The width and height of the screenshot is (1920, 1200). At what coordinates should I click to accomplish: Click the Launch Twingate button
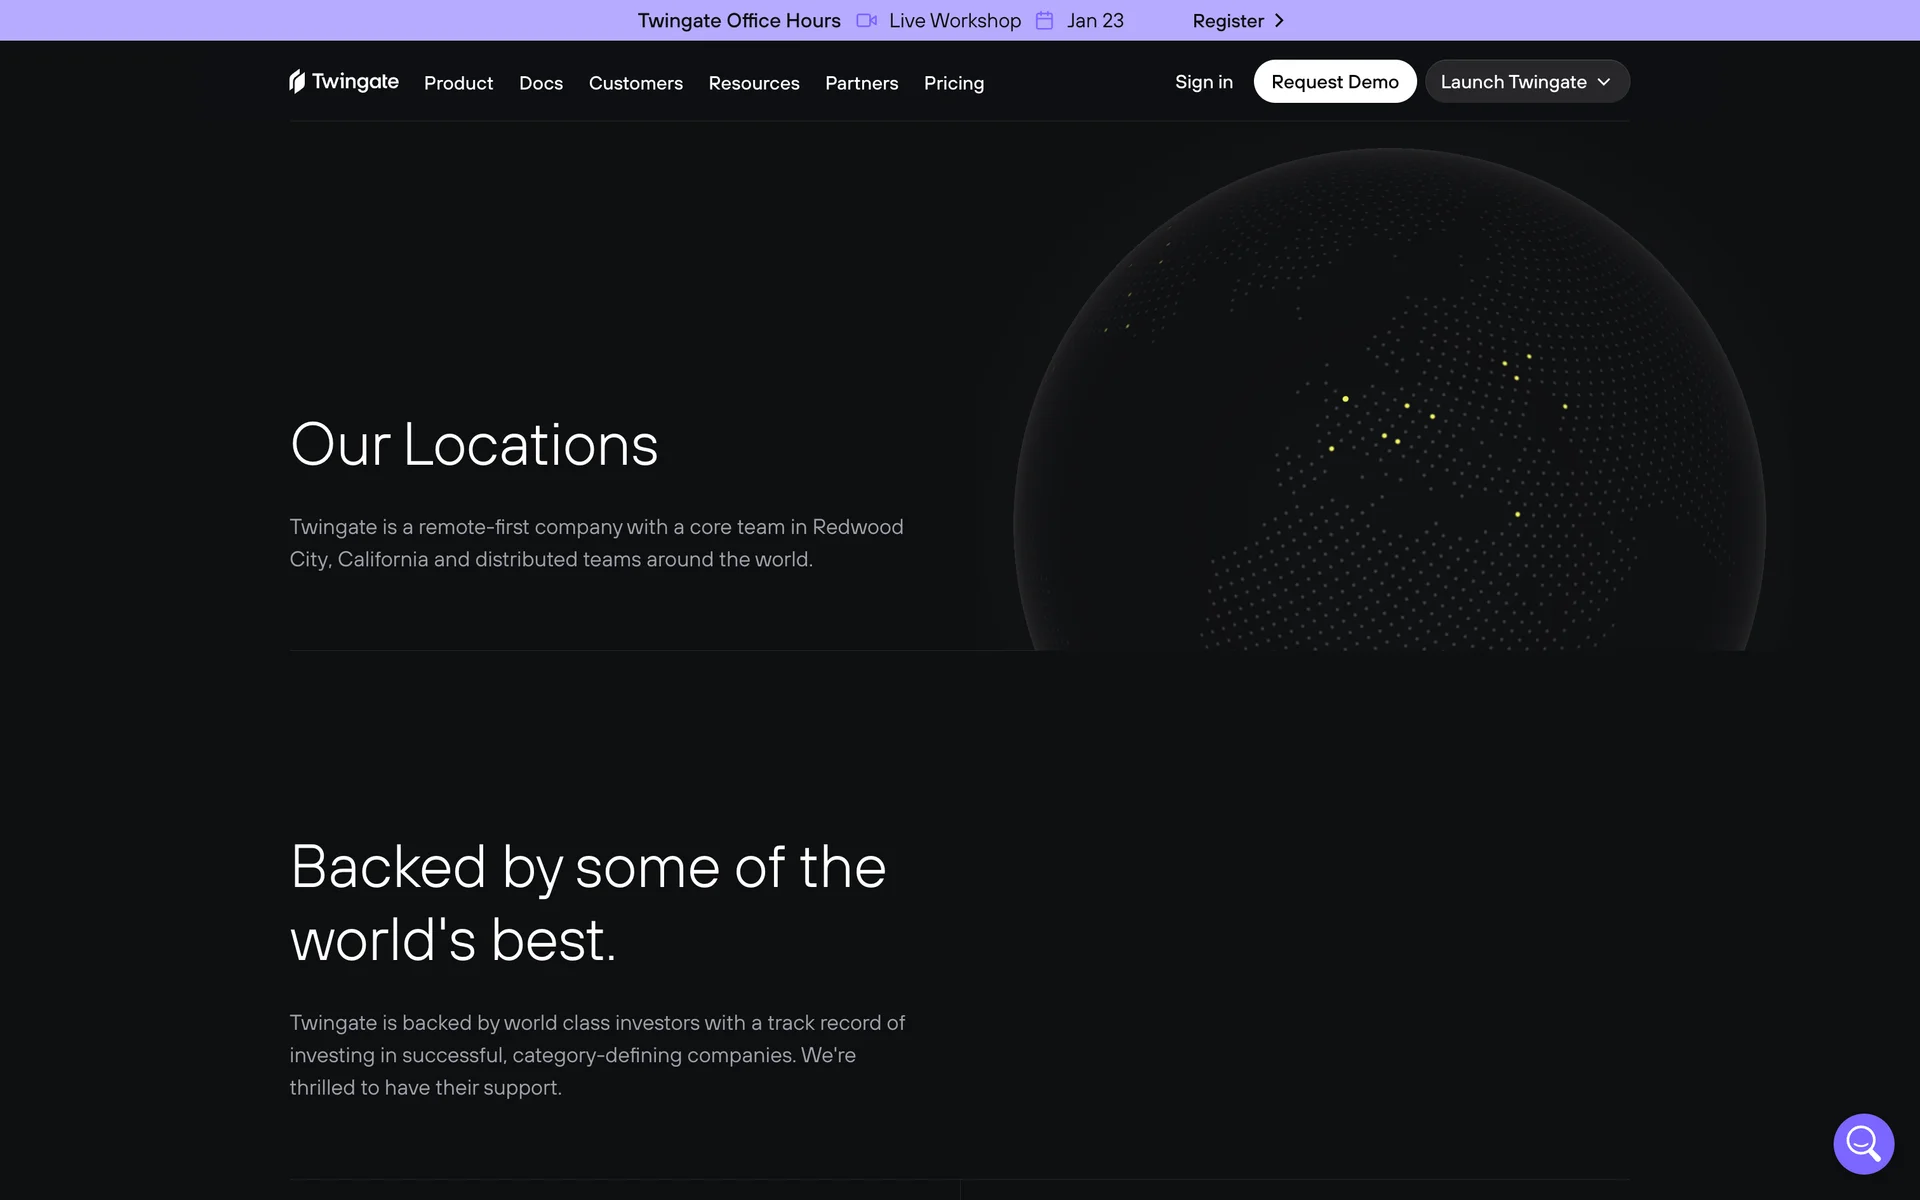(1512, 82)
